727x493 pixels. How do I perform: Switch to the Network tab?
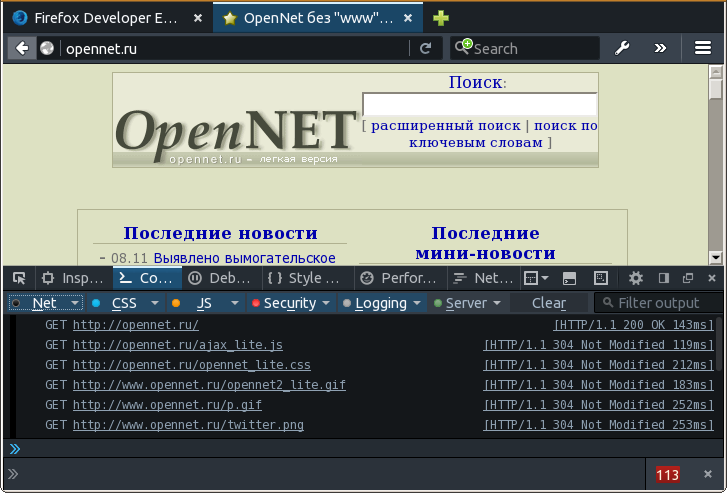pos(483,278)
